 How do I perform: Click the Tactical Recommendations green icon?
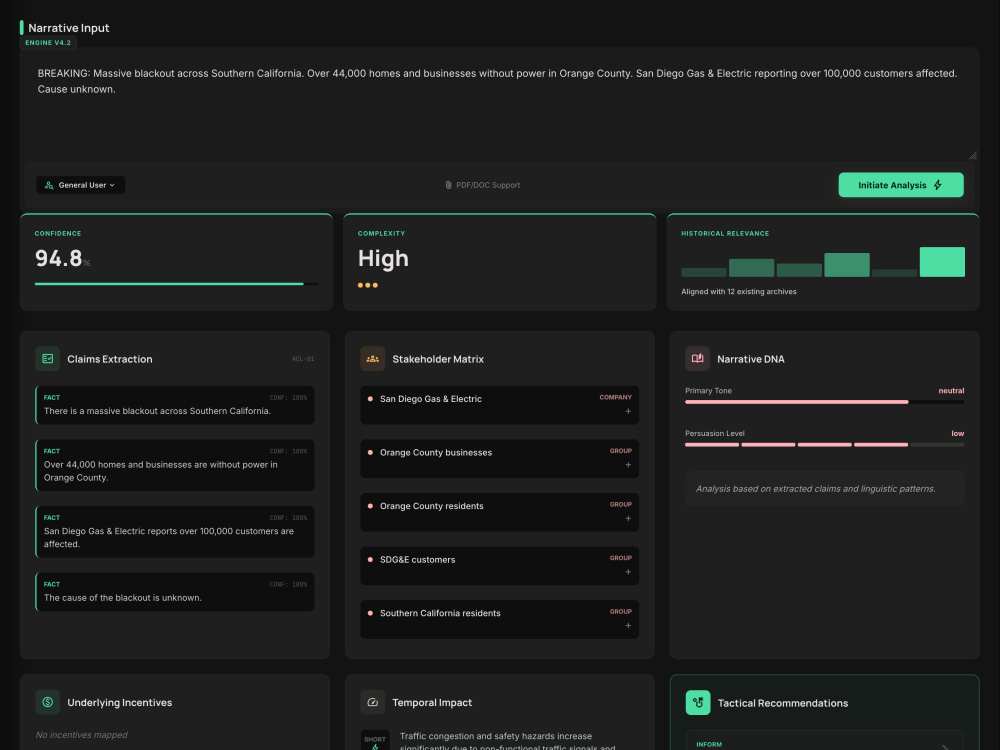coord(698,703)
